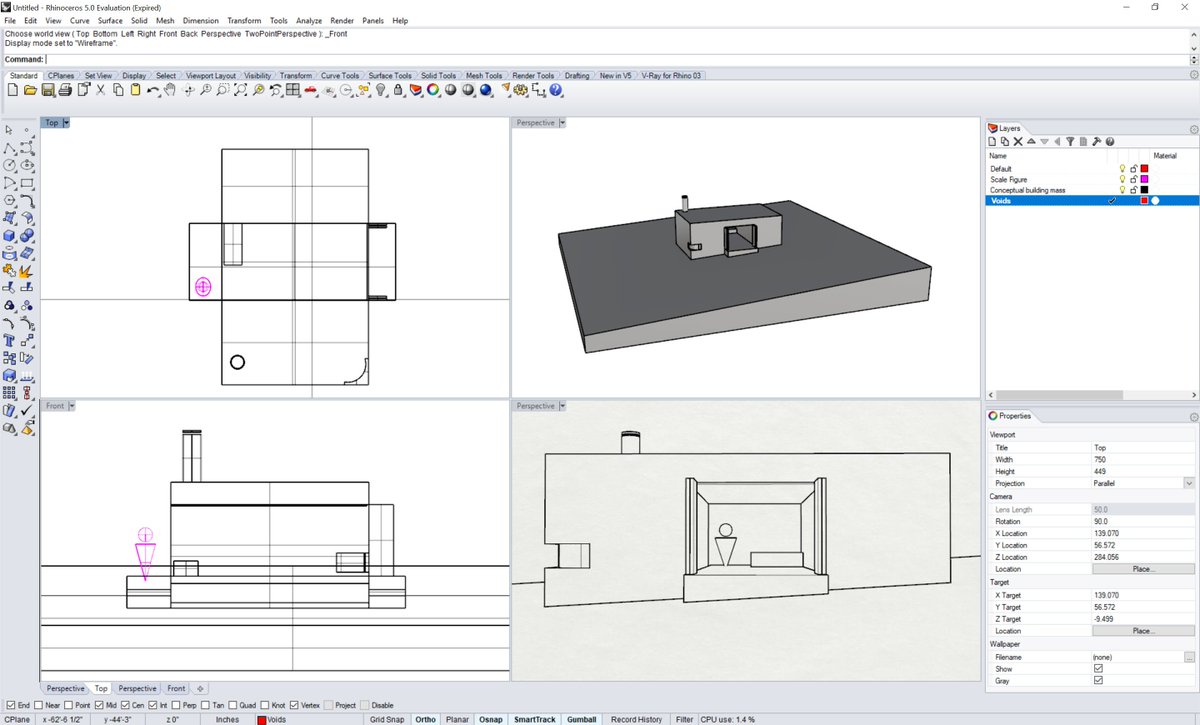Viewport: 1200px width, 725px height.
Task: Save the model using the floppy disk icon
Action: [x=47, y=90]
